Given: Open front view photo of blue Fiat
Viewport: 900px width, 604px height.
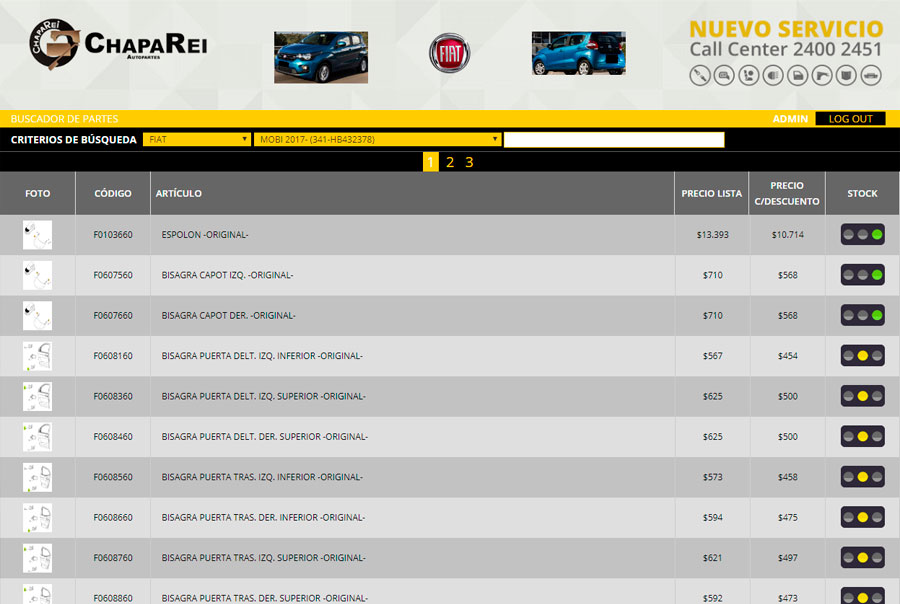Looking at the screenshot, I should (321, 57).
